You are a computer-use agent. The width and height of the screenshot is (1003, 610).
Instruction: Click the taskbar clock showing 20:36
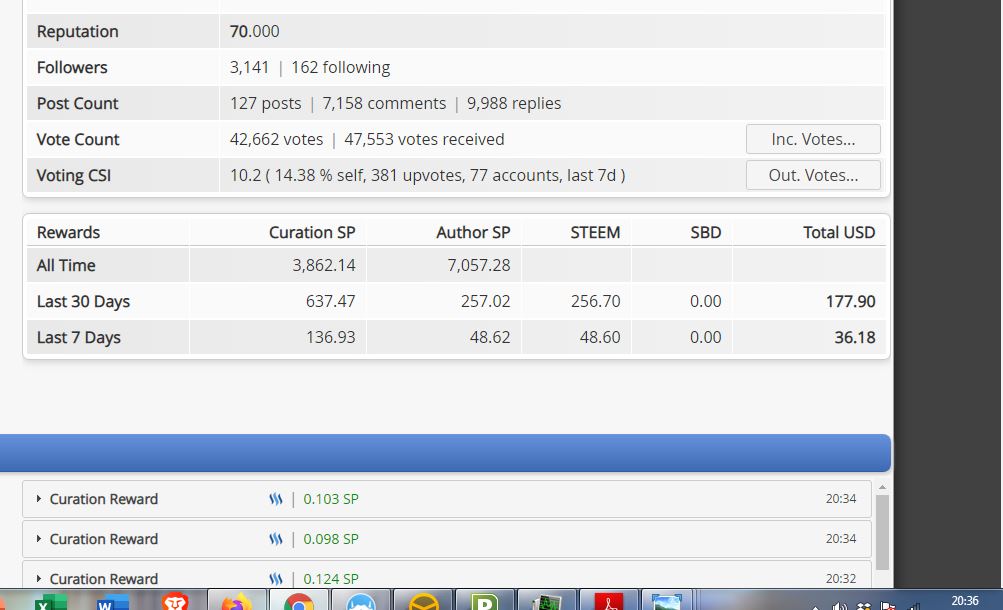tap(964, 601)
